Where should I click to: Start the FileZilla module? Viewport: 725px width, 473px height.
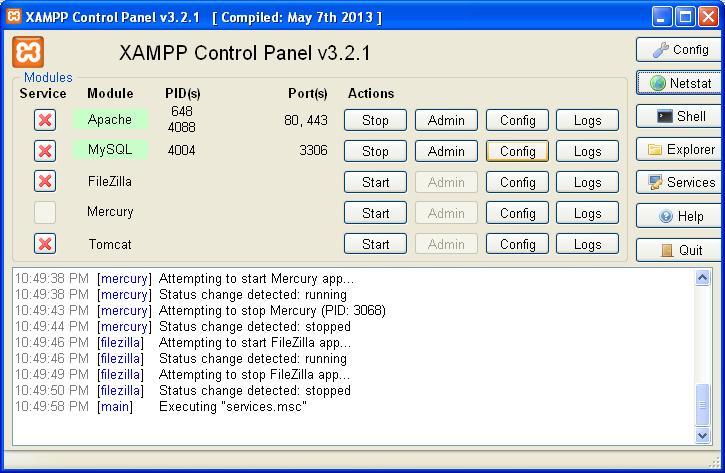point(375,182)
